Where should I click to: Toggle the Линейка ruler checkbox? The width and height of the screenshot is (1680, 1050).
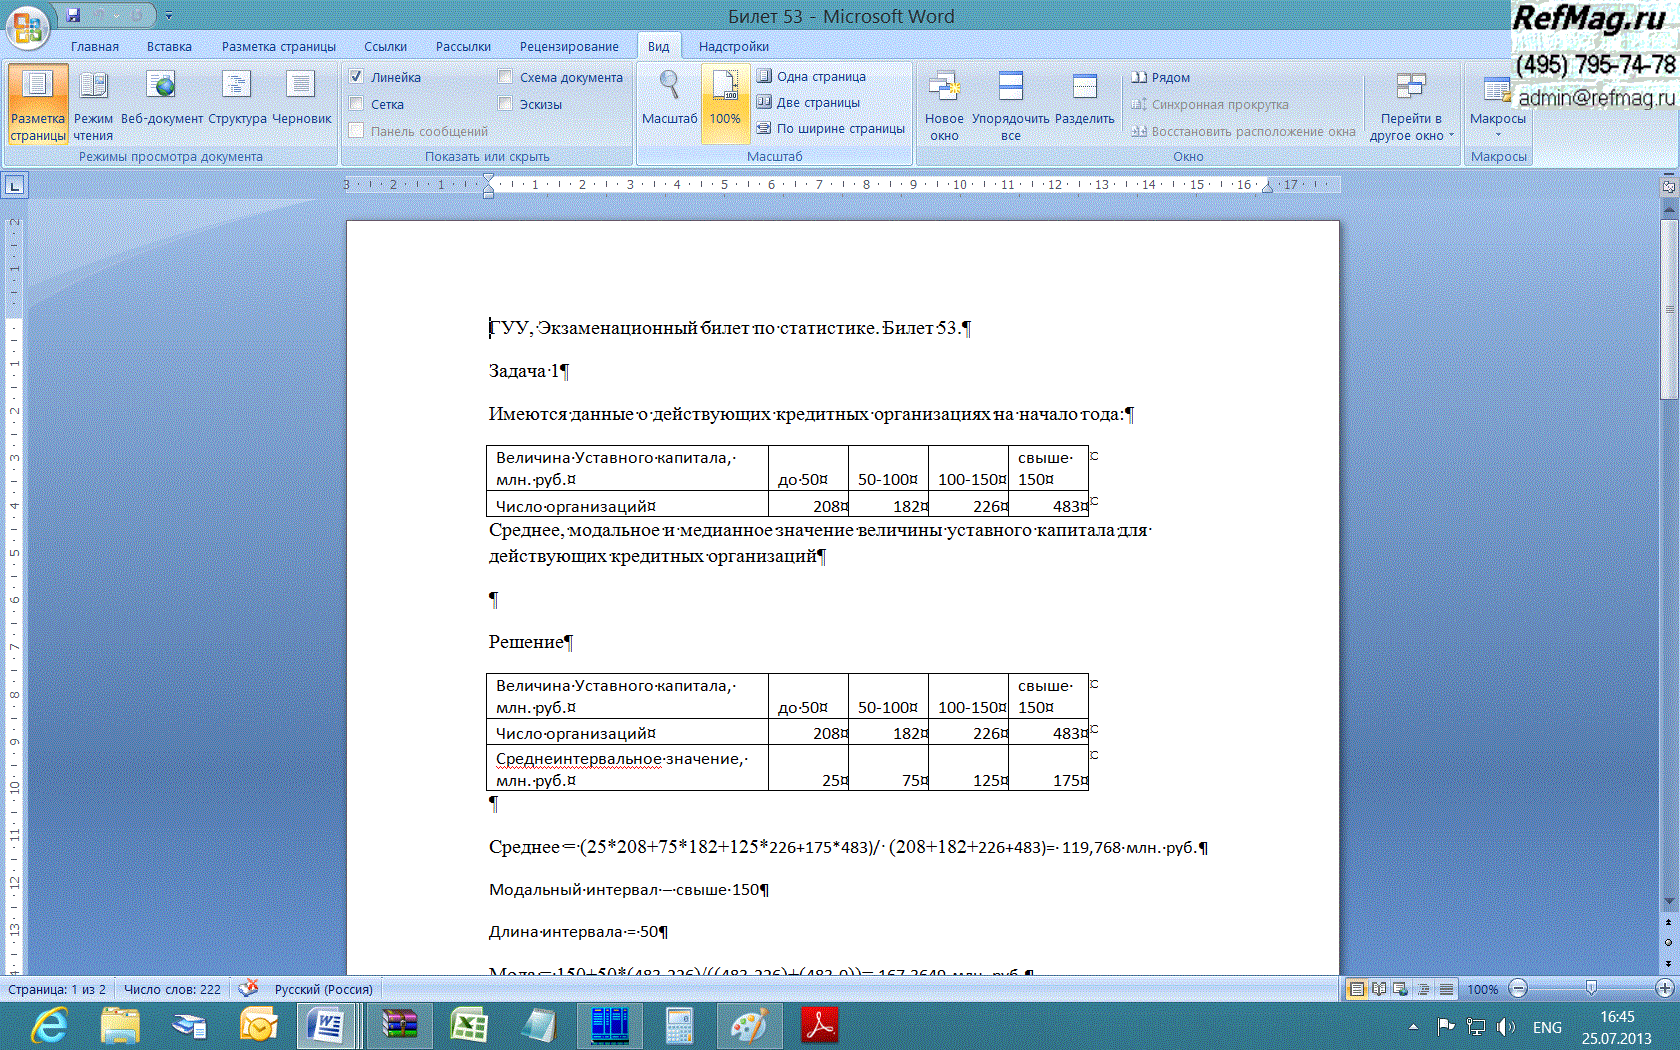point(357,77)
